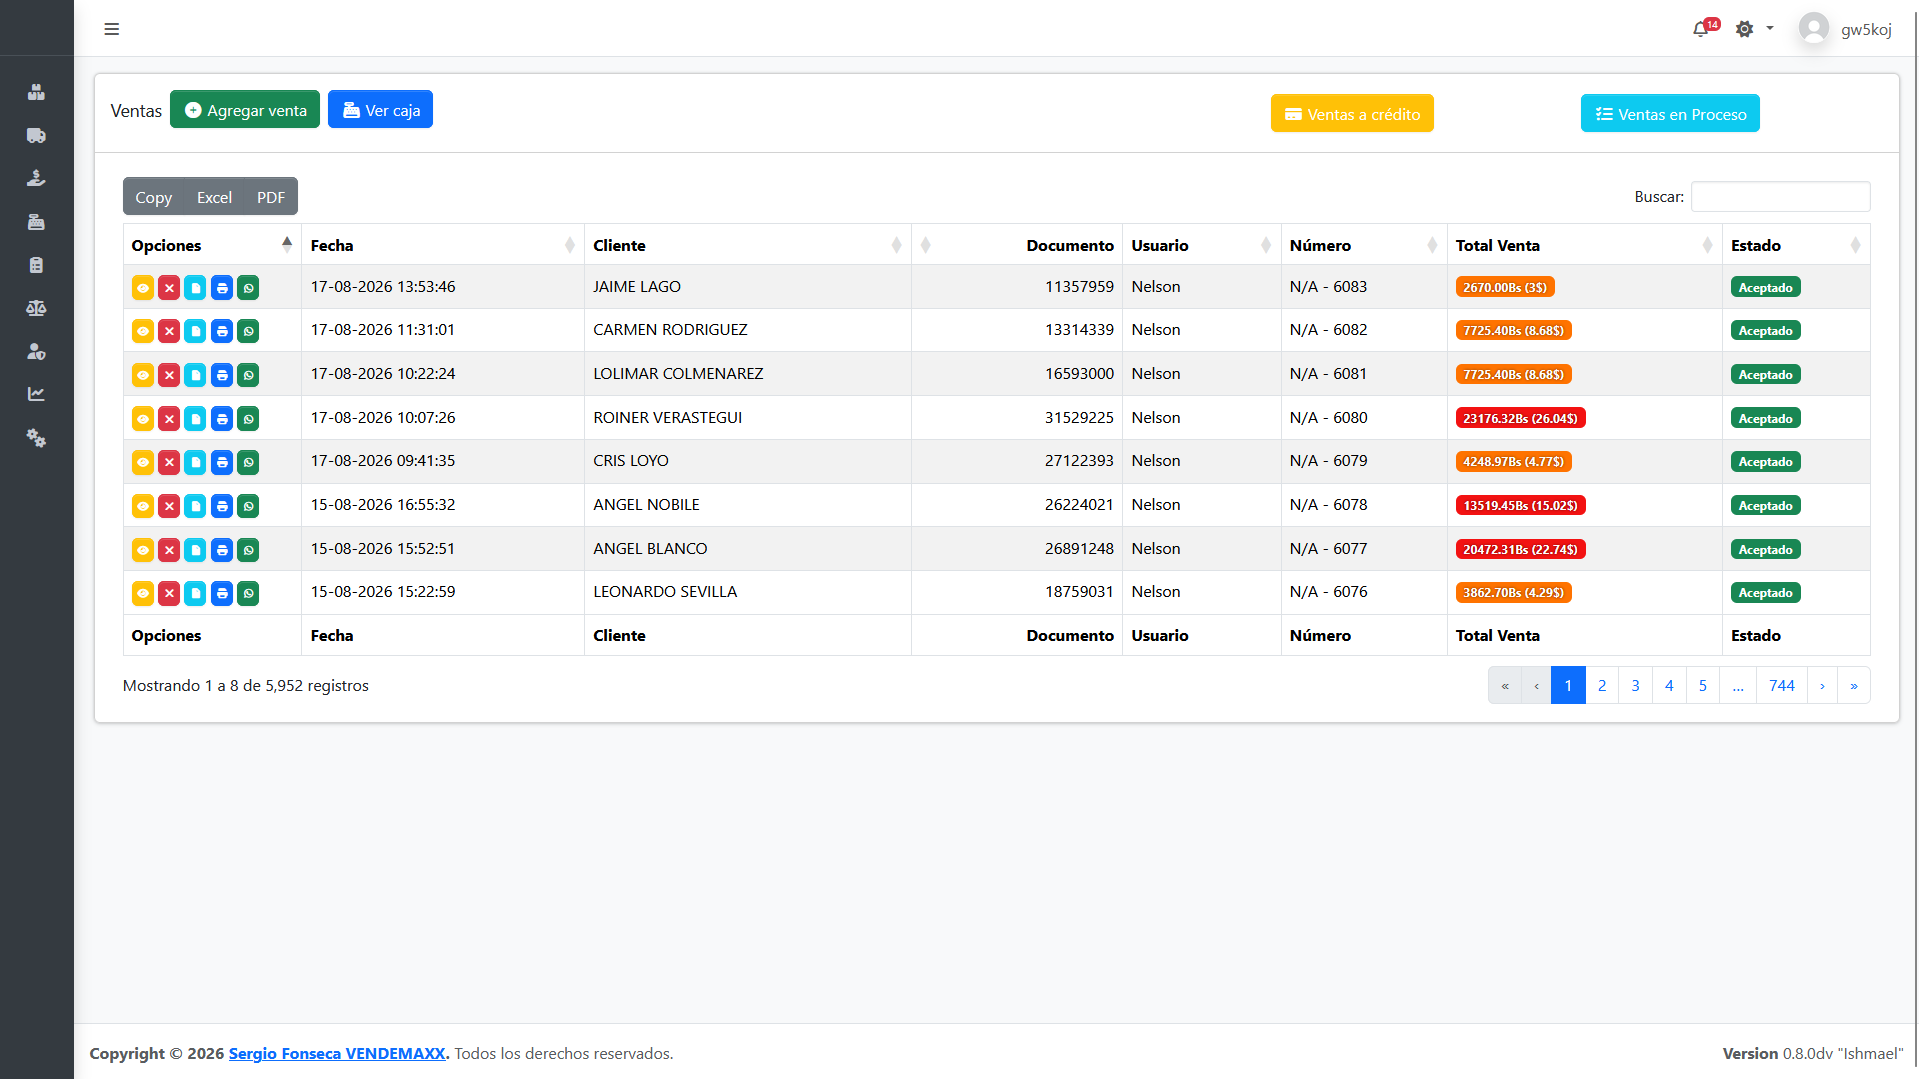1919x1079 pixels.
Task: Click Agregar venta button
Action: (x=245, y=110)
